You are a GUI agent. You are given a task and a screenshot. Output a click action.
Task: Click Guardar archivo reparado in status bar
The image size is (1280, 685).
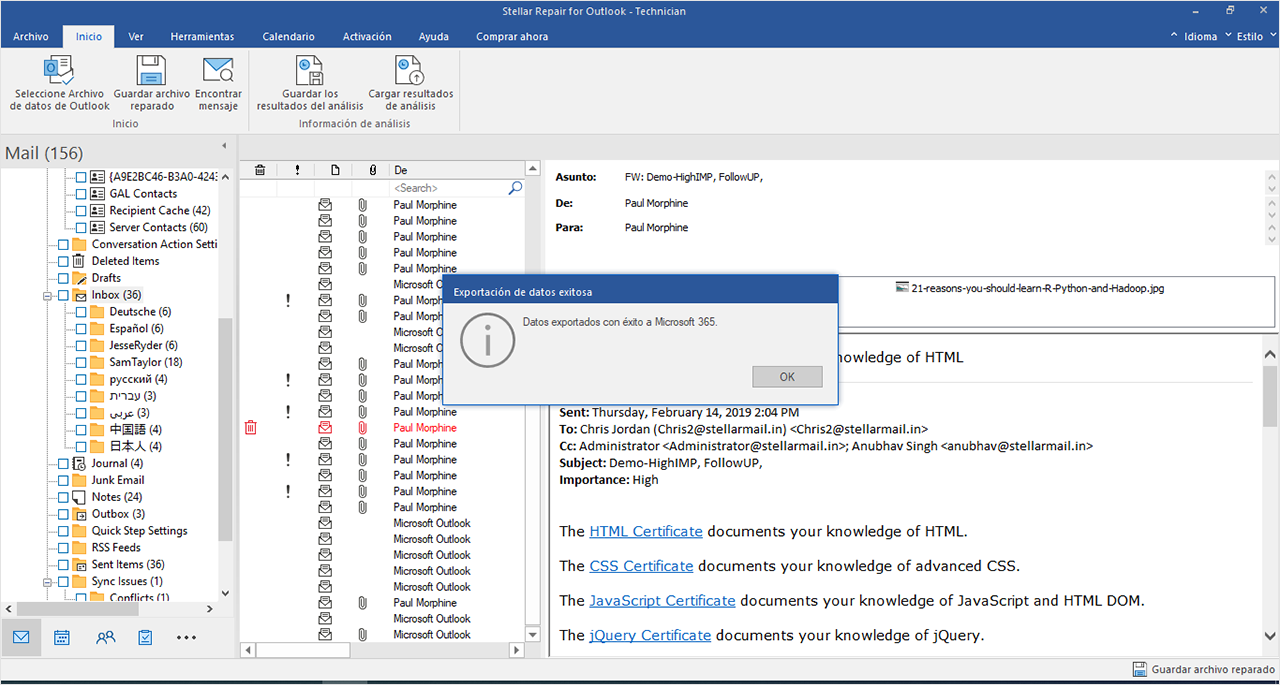tap(1204, 669)
